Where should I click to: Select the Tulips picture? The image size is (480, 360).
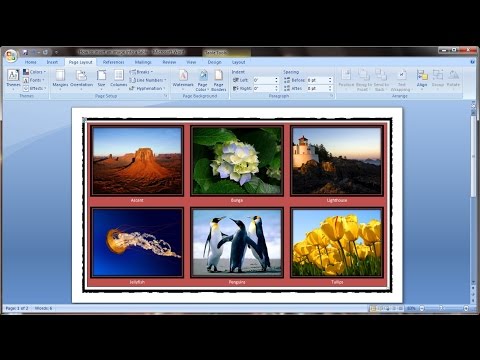point(337,242)
